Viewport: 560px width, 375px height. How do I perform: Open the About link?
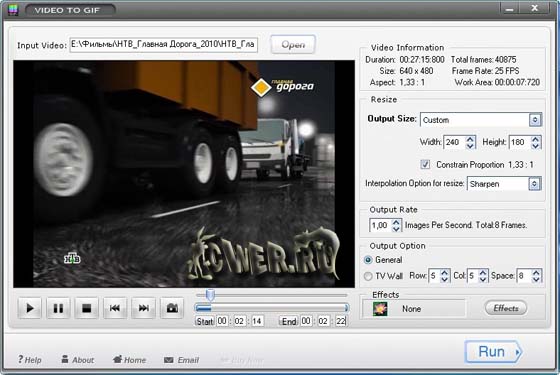pyautogui.click(x=78, y=360)
